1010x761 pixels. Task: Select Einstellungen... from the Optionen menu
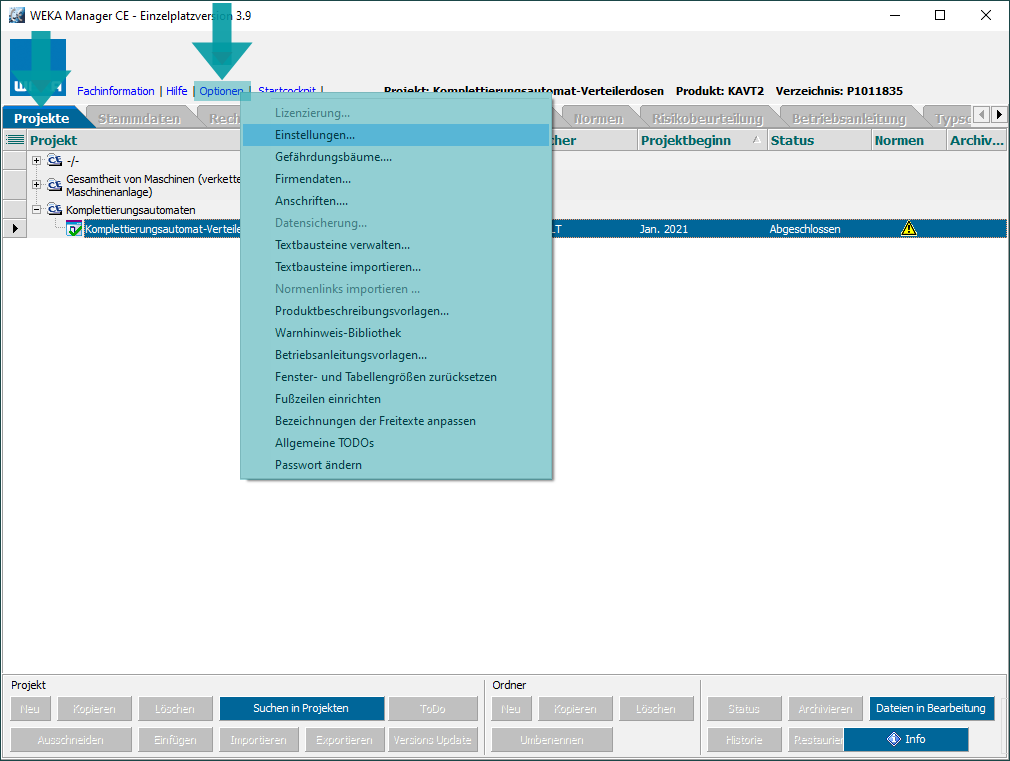(315, 135)
